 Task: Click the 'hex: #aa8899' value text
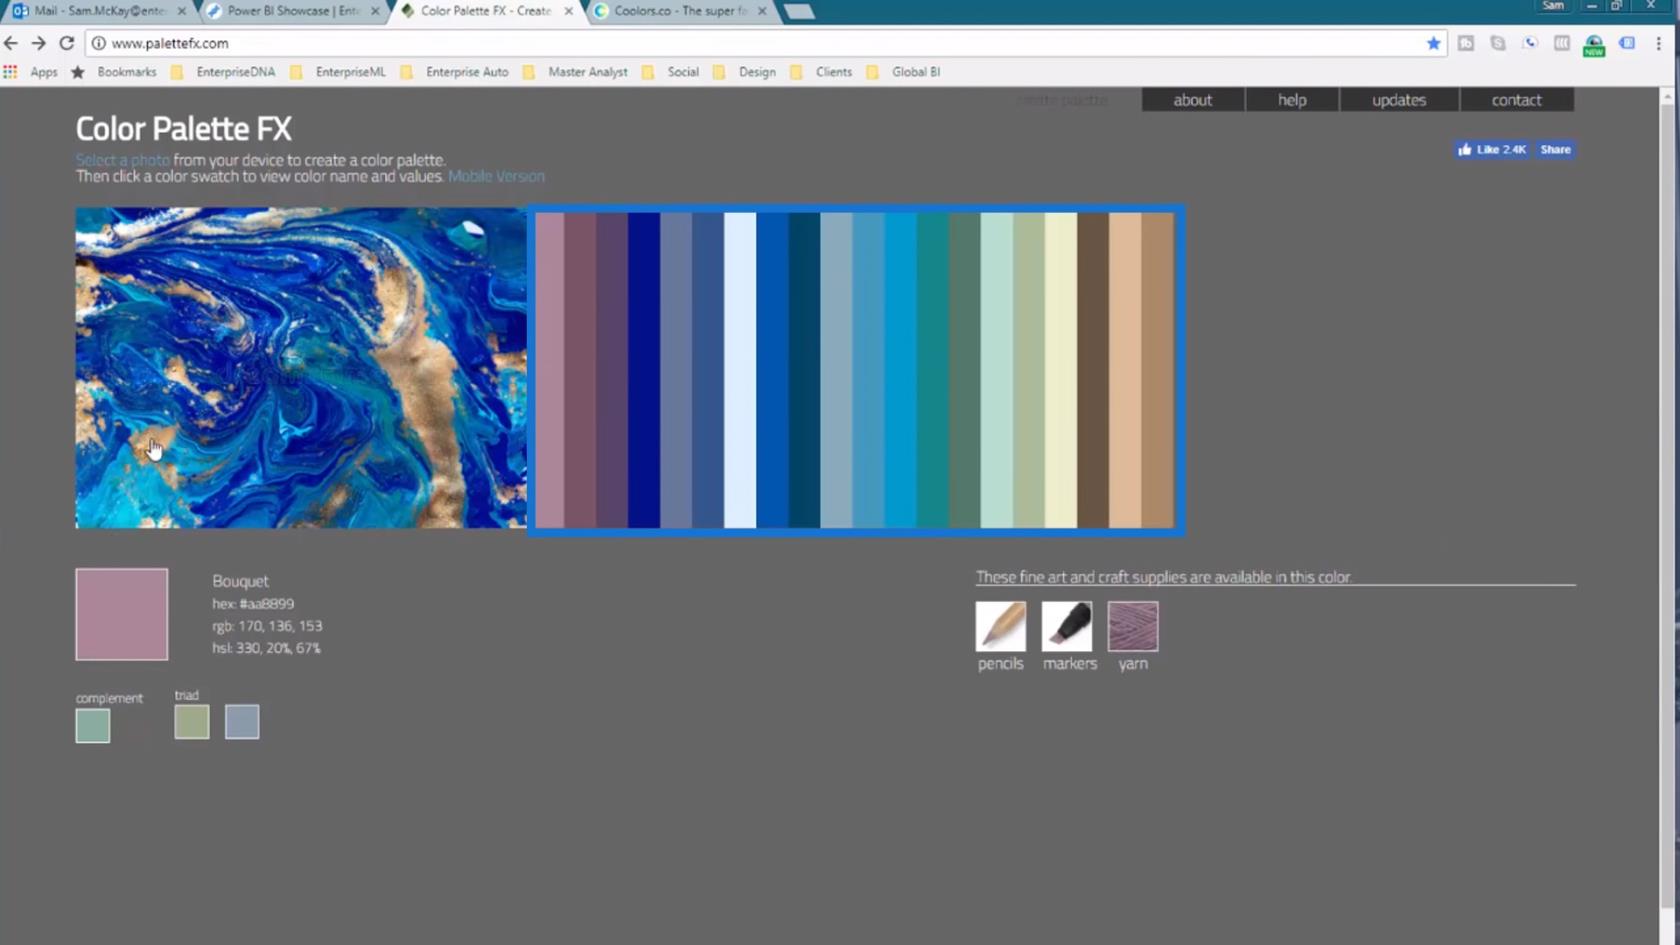pyautogui.click(x=253, y=604)
